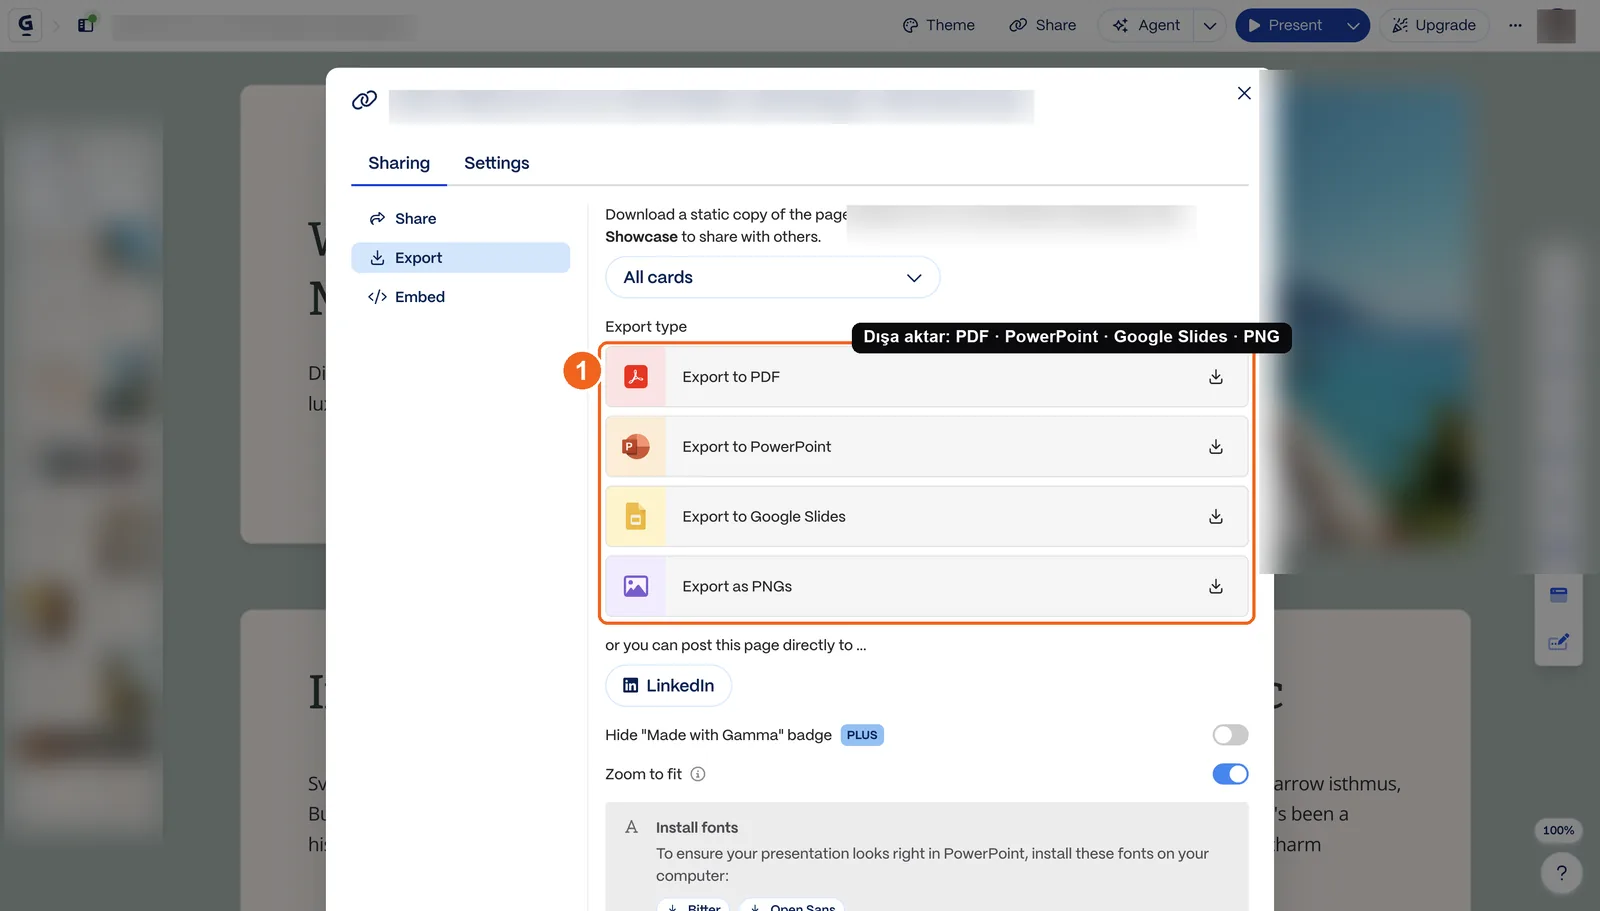Click Export to PDF label
This screenshot has width=1600, height=911.
(731, 377)
